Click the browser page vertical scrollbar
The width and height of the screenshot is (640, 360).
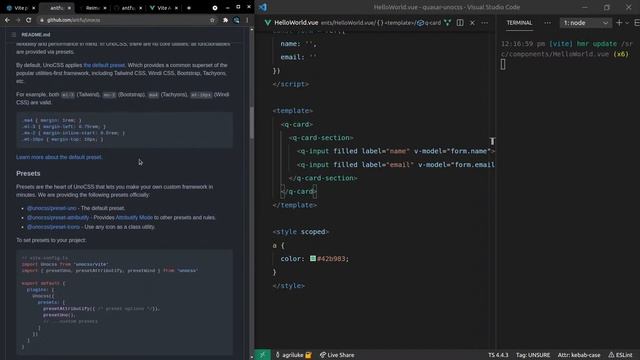pos(251,122)
